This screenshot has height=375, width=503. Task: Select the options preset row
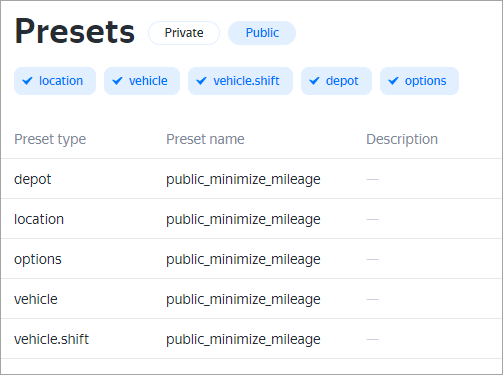(x=252, y=259)
